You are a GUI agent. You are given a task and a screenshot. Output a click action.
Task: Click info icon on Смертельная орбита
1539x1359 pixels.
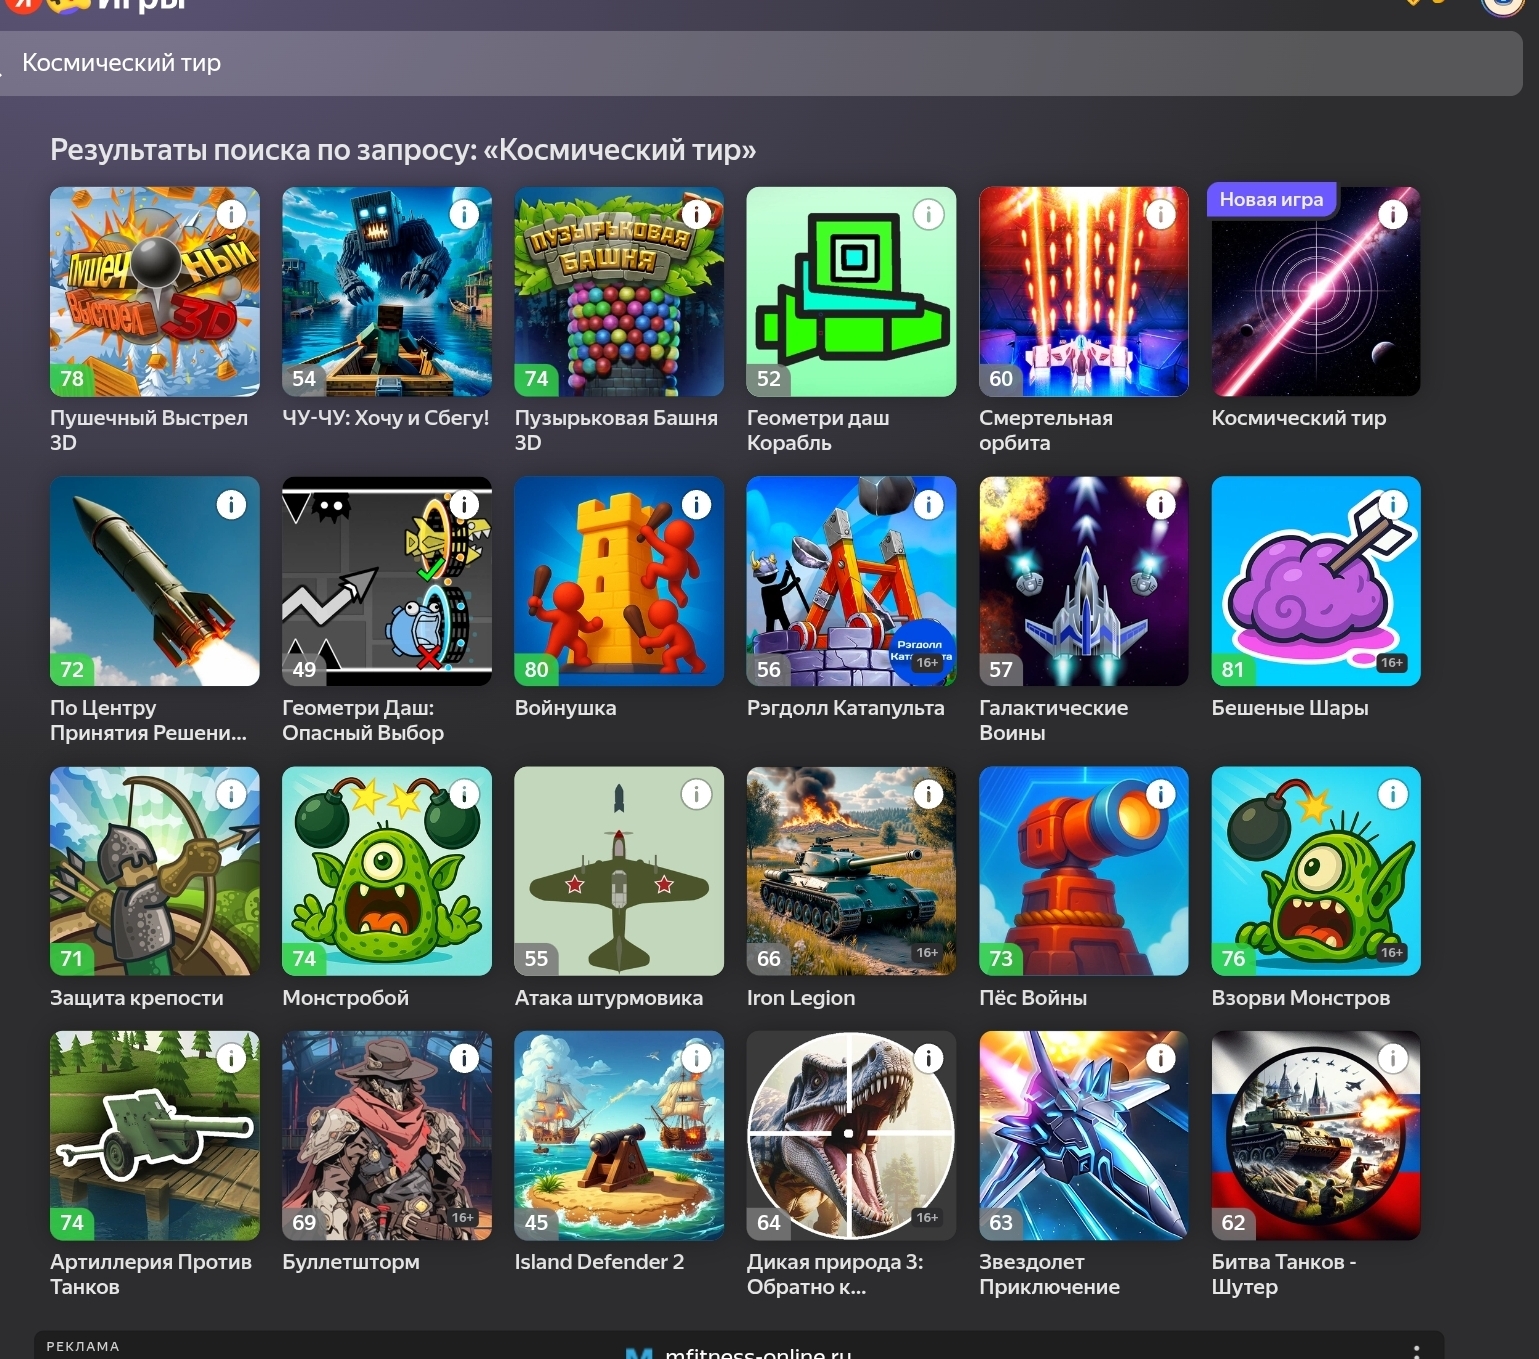pos(1160,214)
